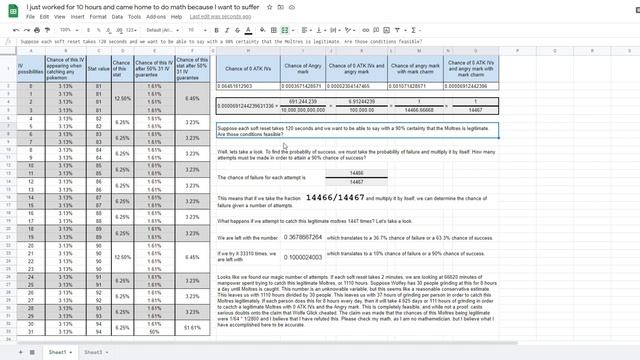Click the Filter icon
This screenshot has width=640, height=360.
[x=397, y=30]
